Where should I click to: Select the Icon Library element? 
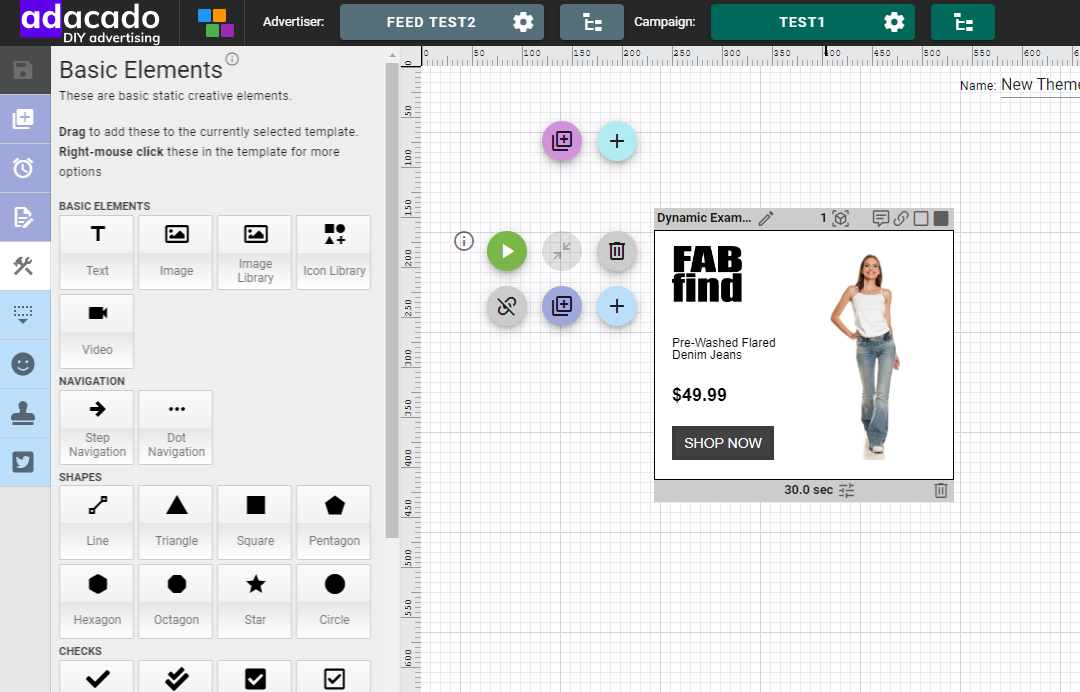pyautogui.click(x=334, y=252)
